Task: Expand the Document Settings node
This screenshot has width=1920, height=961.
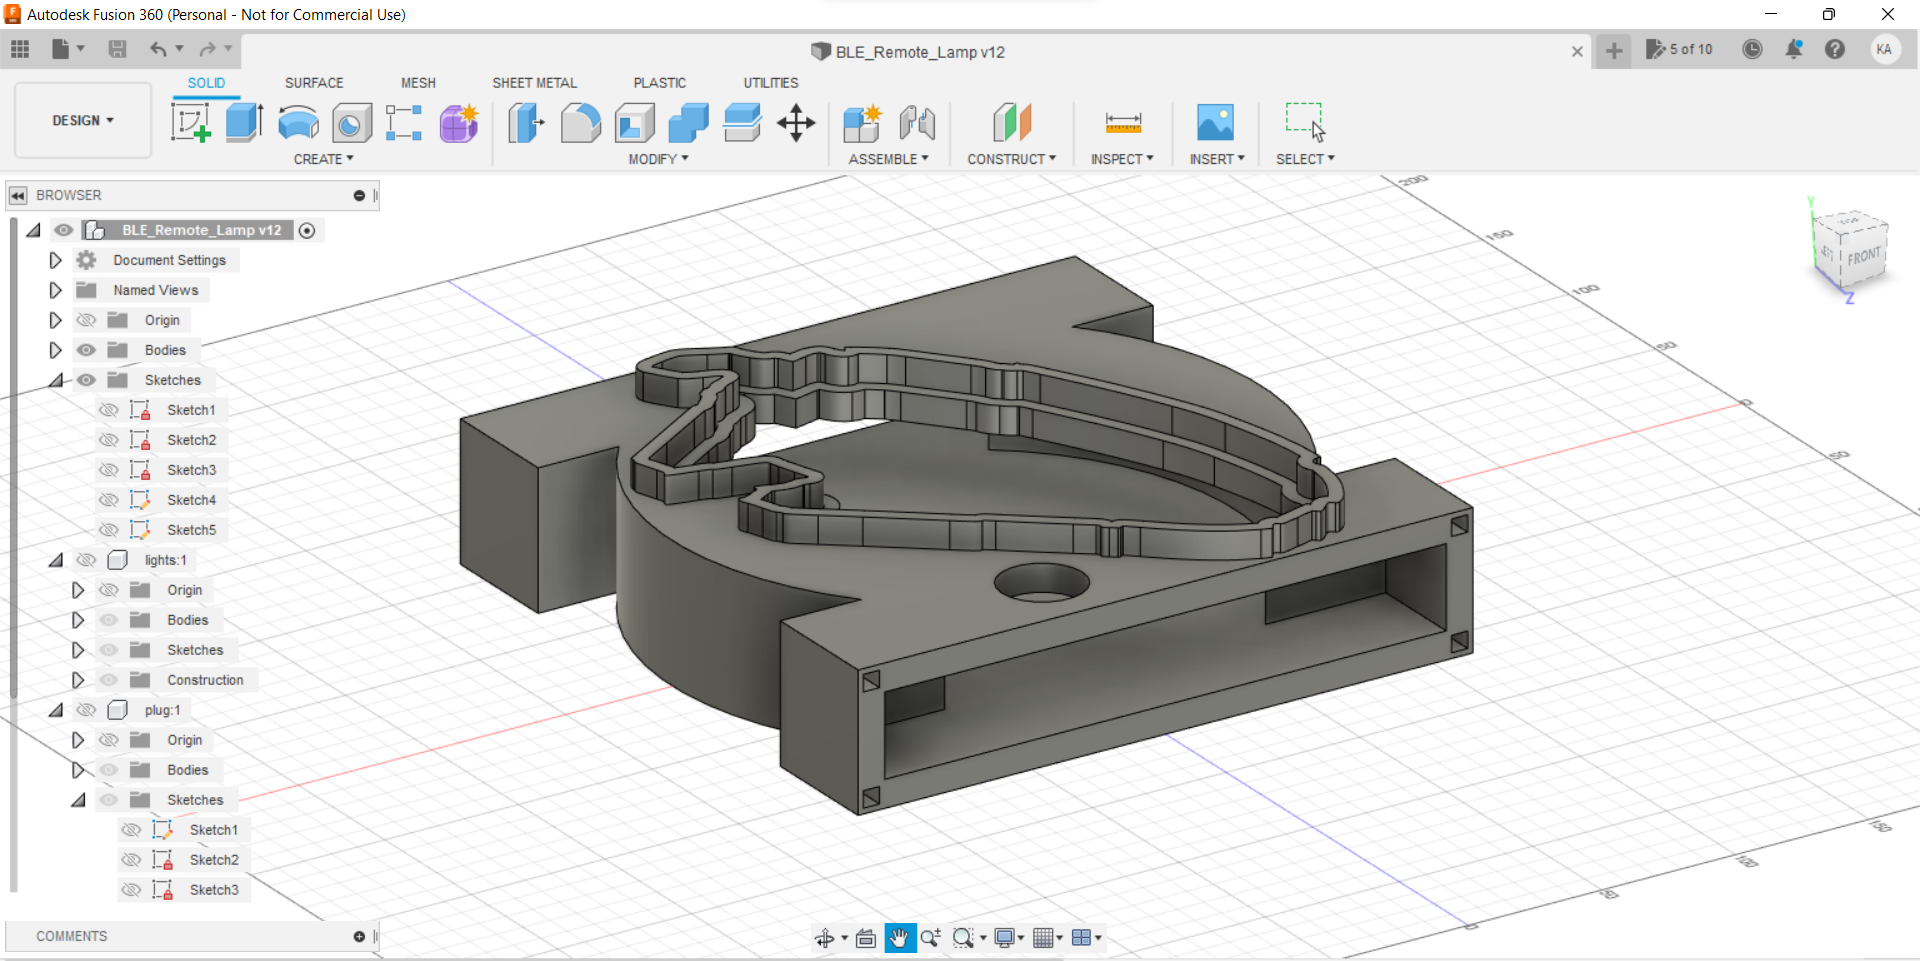Action: (55, 260)
